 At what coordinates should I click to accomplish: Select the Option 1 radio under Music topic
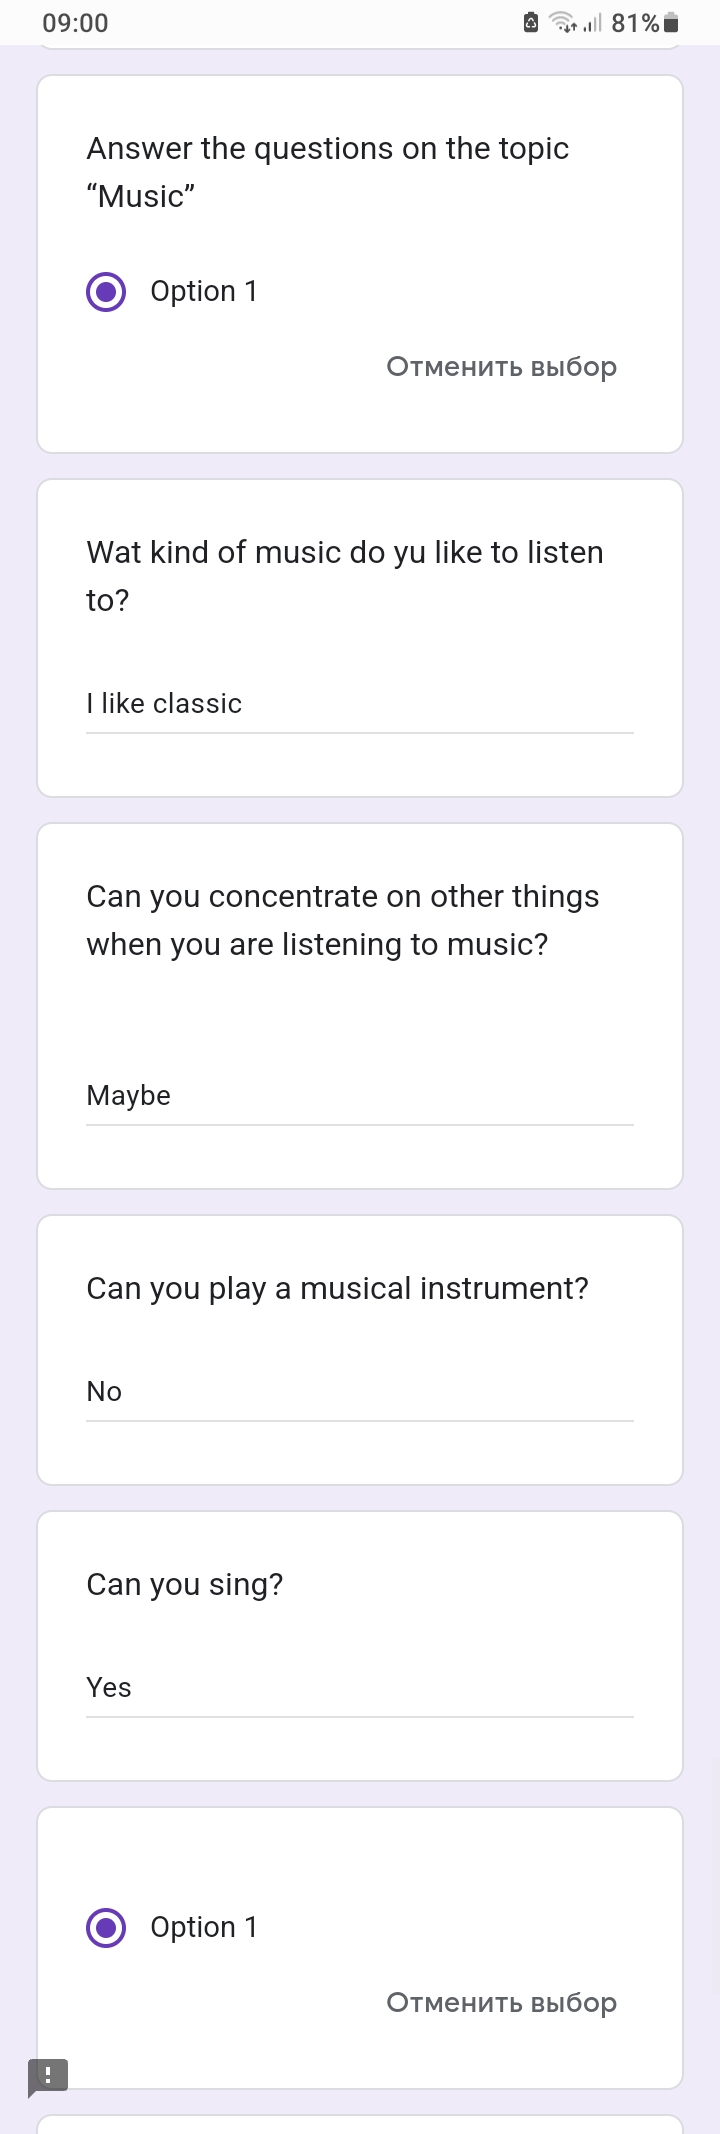[x=106, y=292]
